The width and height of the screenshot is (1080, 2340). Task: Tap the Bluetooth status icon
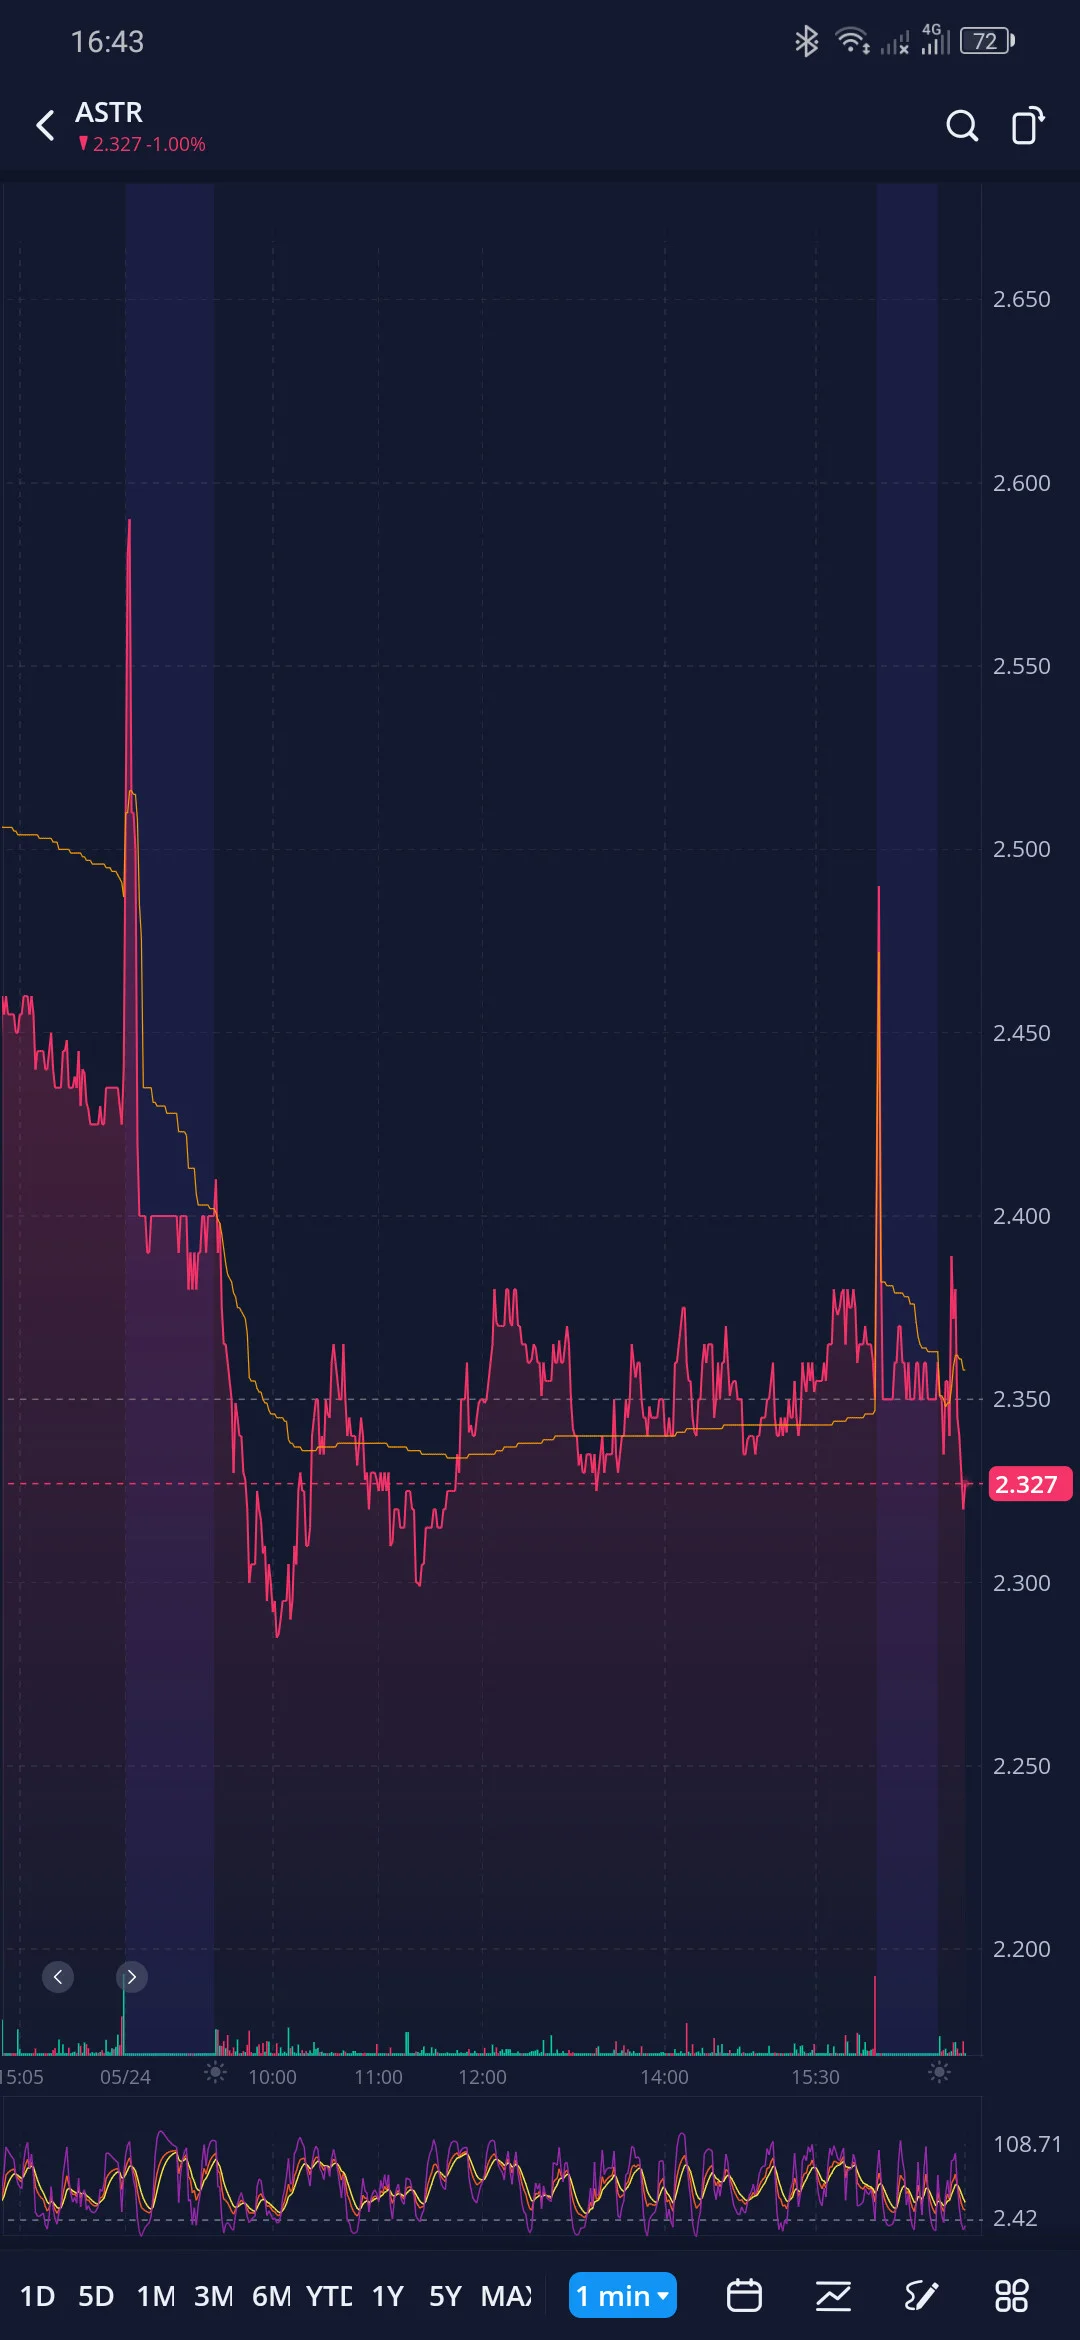tap(806, 41)
